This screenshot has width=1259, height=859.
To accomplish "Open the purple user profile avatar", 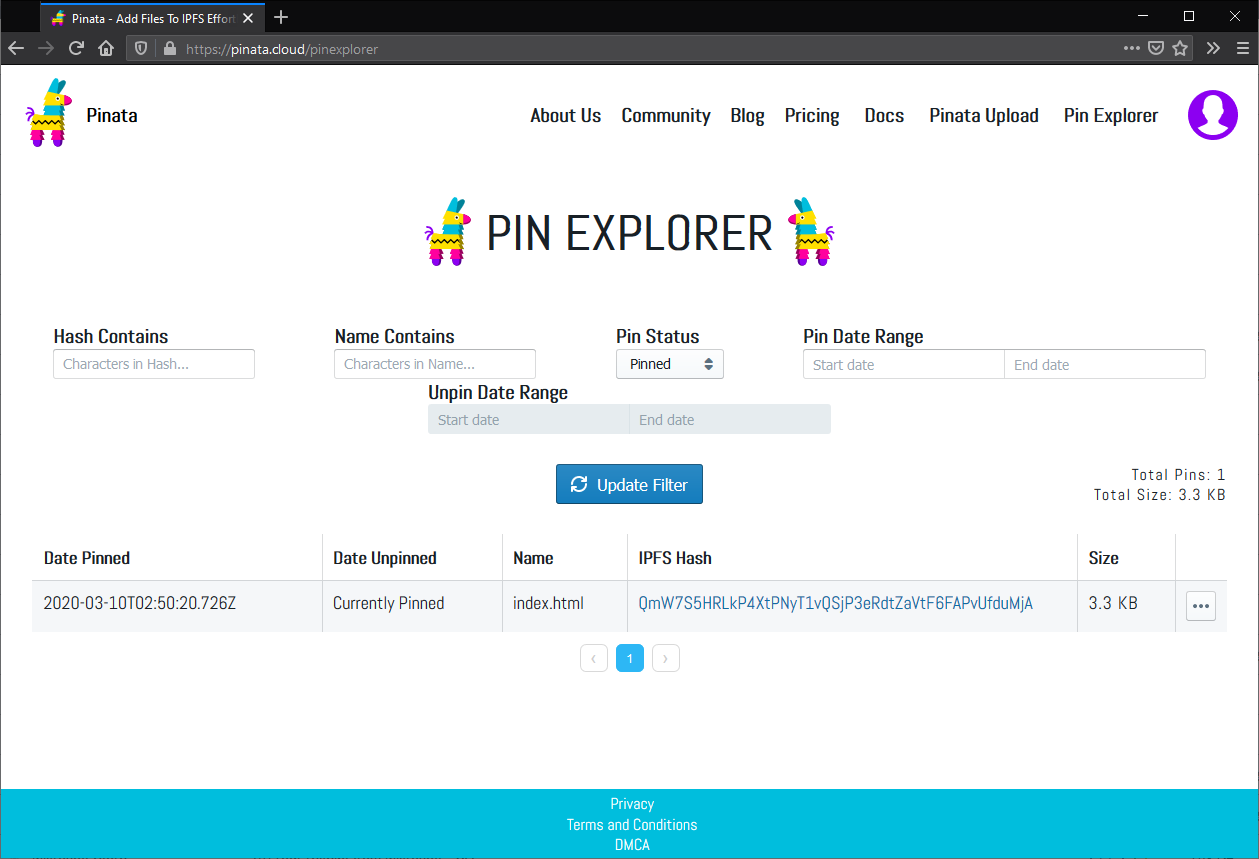I will tap(1213, 115).
